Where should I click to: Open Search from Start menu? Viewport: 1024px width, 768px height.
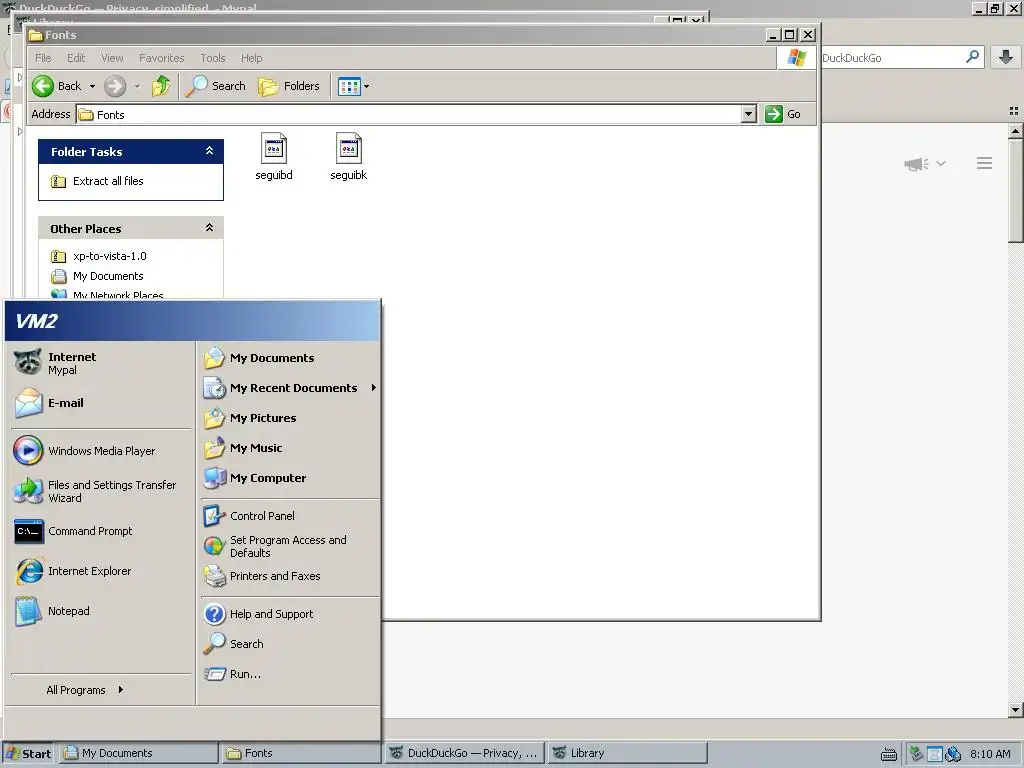pos(290,644)
